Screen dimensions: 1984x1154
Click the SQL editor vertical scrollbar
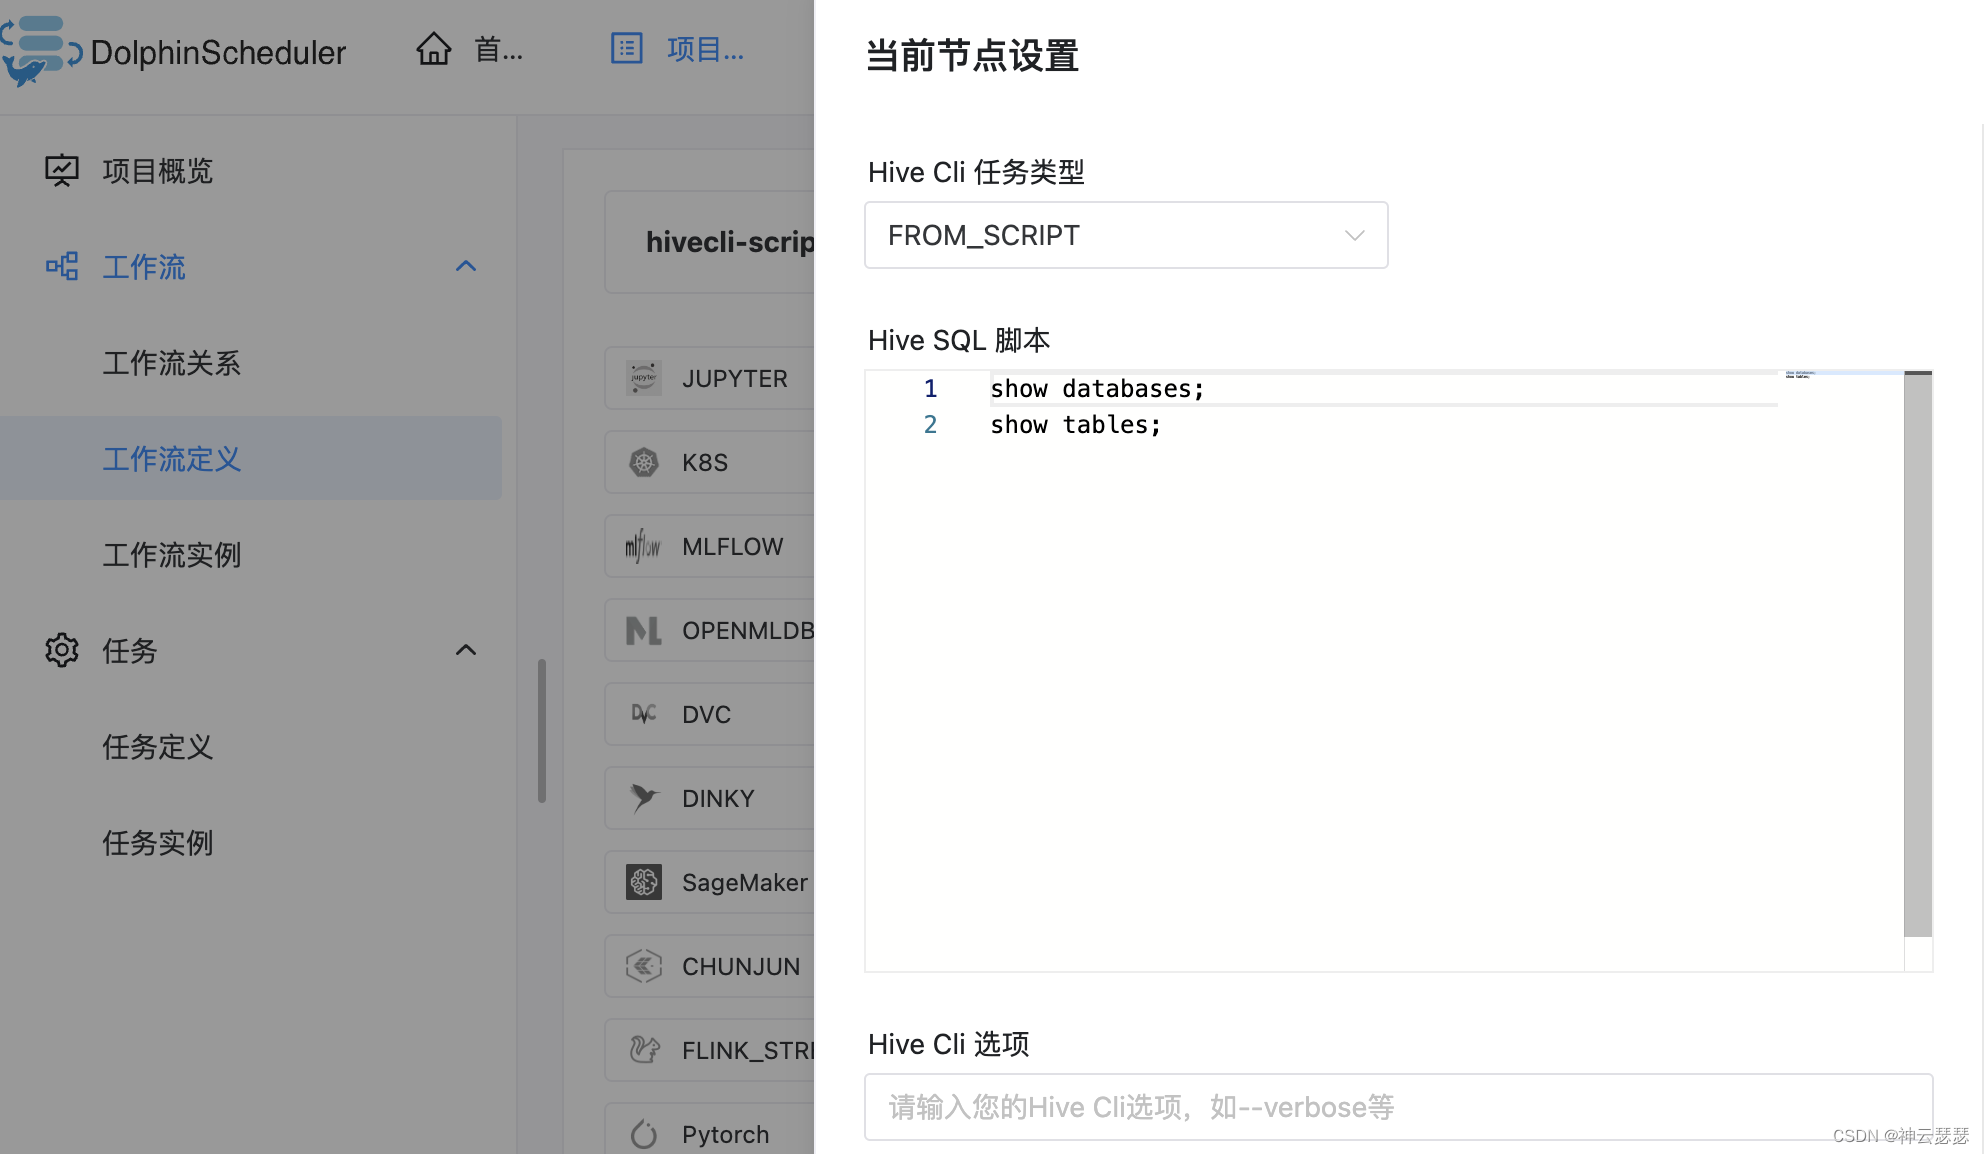point(1918,654)
